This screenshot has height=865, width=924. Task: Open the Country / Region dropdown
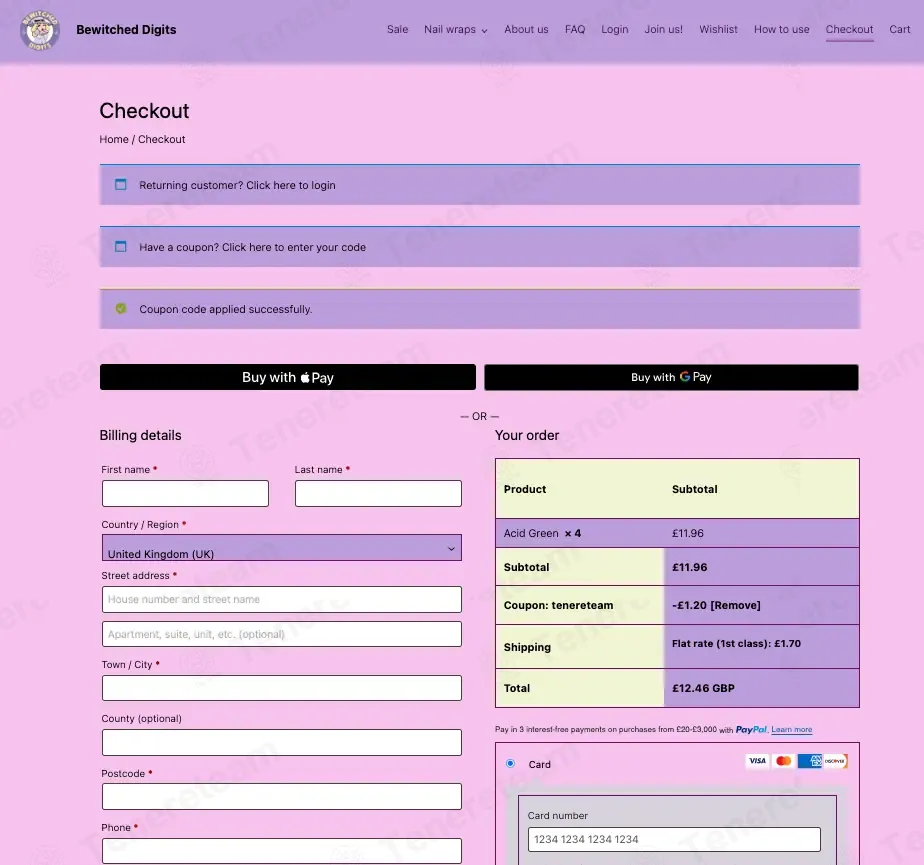point(281,548)
